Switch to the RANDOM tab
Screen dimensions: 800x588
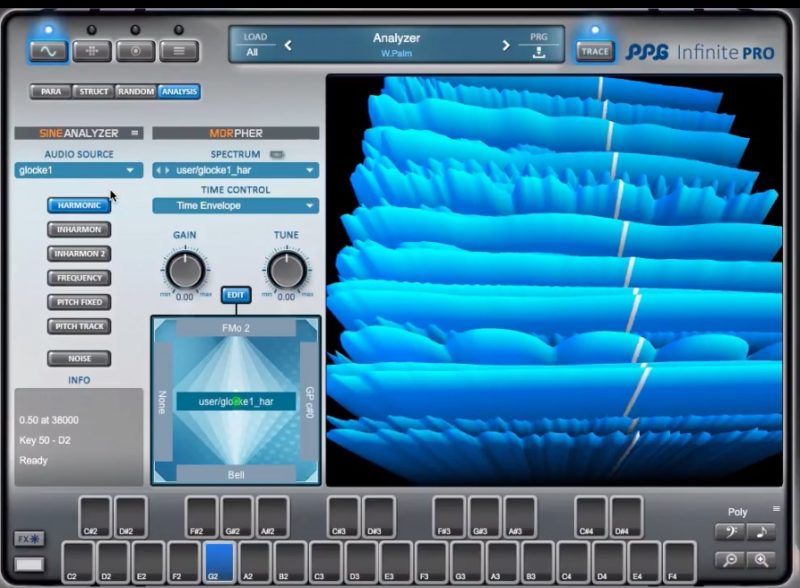pos(136,91)
